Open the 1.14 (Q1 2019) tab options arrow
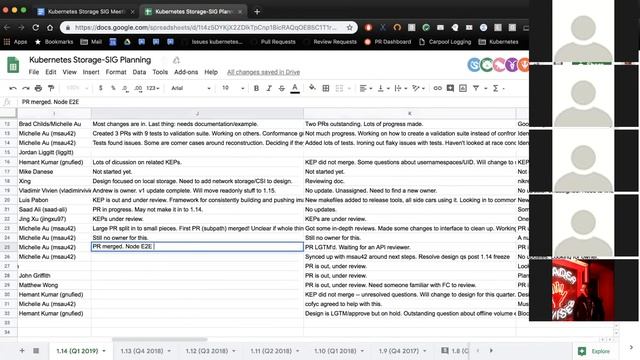This screenshot has width=640, height=360. tap(104, 351)
